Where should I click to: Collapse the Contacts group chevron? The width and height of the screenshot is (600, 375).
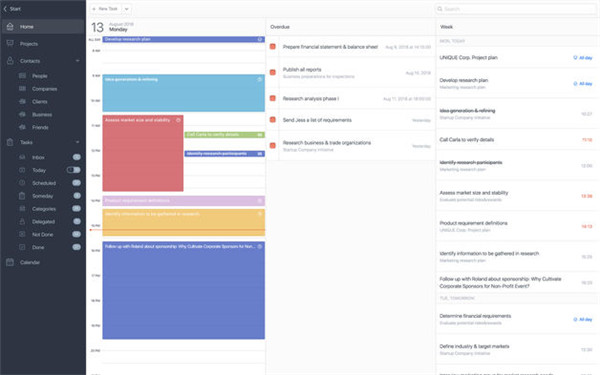click(x=78, y=61)
